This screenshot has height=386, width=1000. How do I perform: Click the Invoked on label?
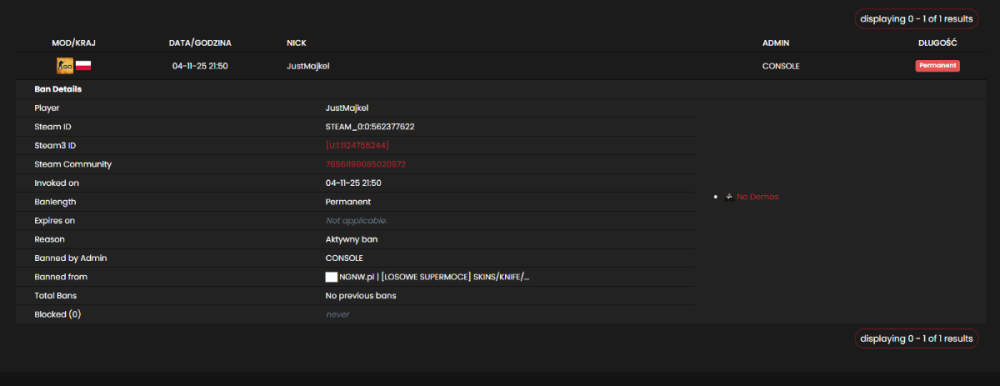click(57, 183)
